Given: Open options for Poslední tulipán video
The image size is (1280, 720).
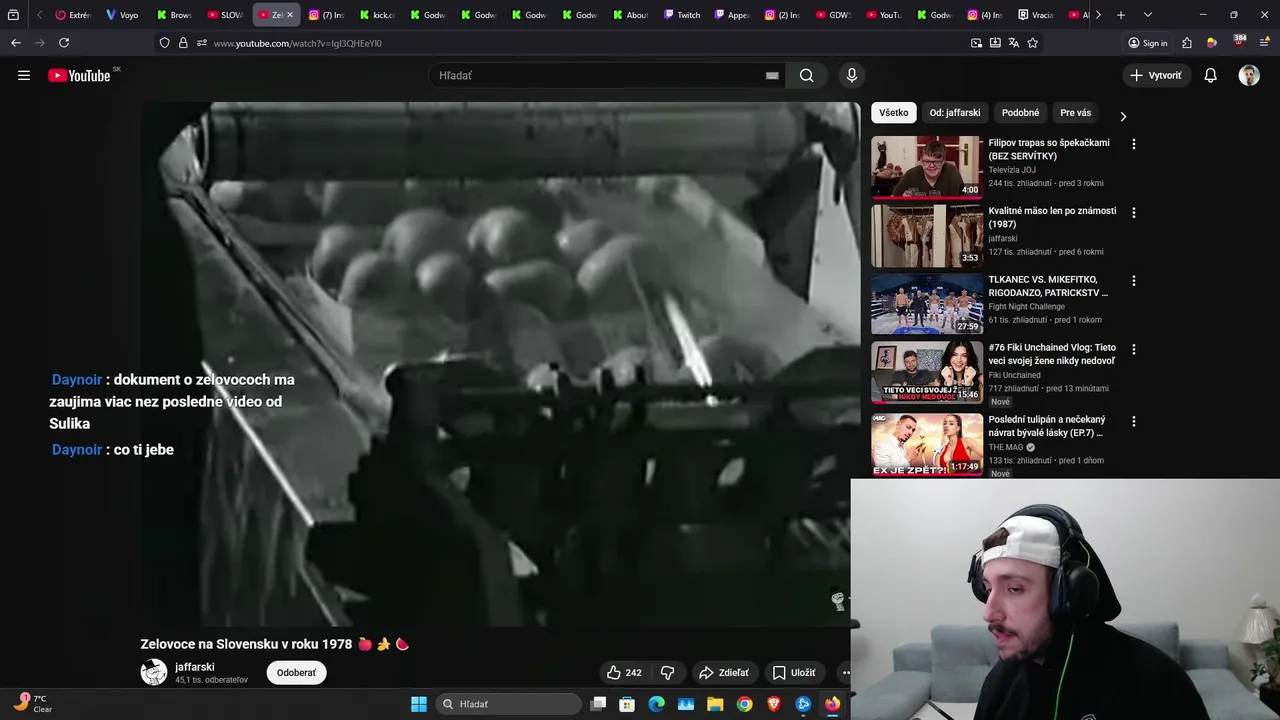Looking at the screenshot, I should pos(1133,421).
